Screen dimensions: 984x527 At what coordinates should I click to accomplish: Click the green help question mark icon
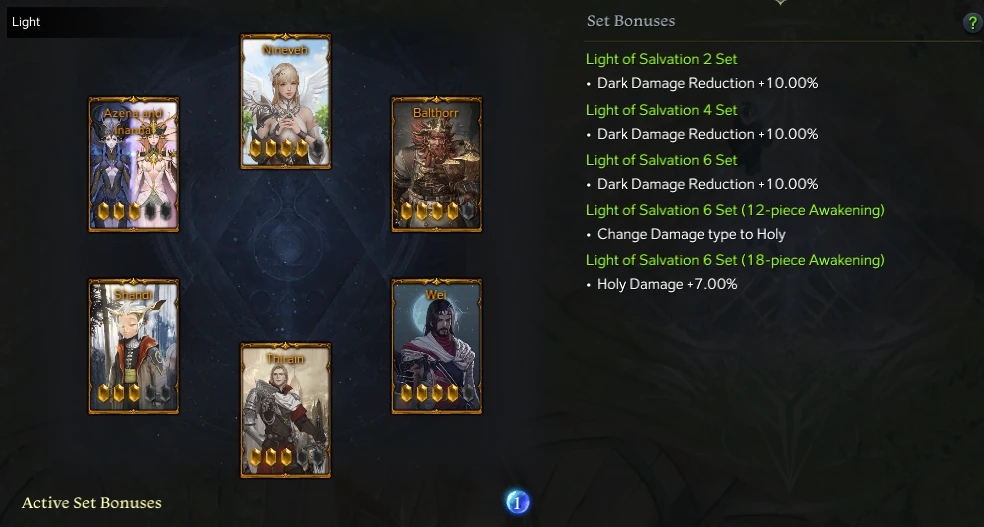[971, 23]
